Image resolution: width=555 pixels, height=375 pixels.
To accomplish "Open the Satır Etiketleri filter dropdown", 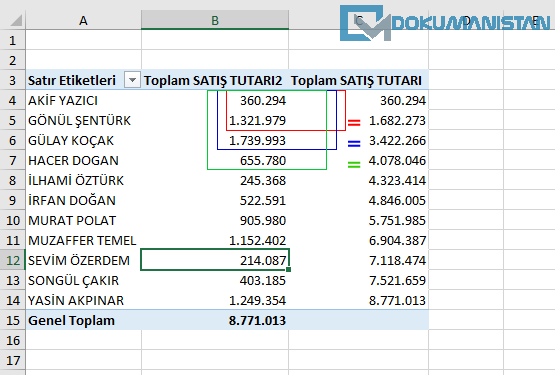I will [x=132, y=80].
